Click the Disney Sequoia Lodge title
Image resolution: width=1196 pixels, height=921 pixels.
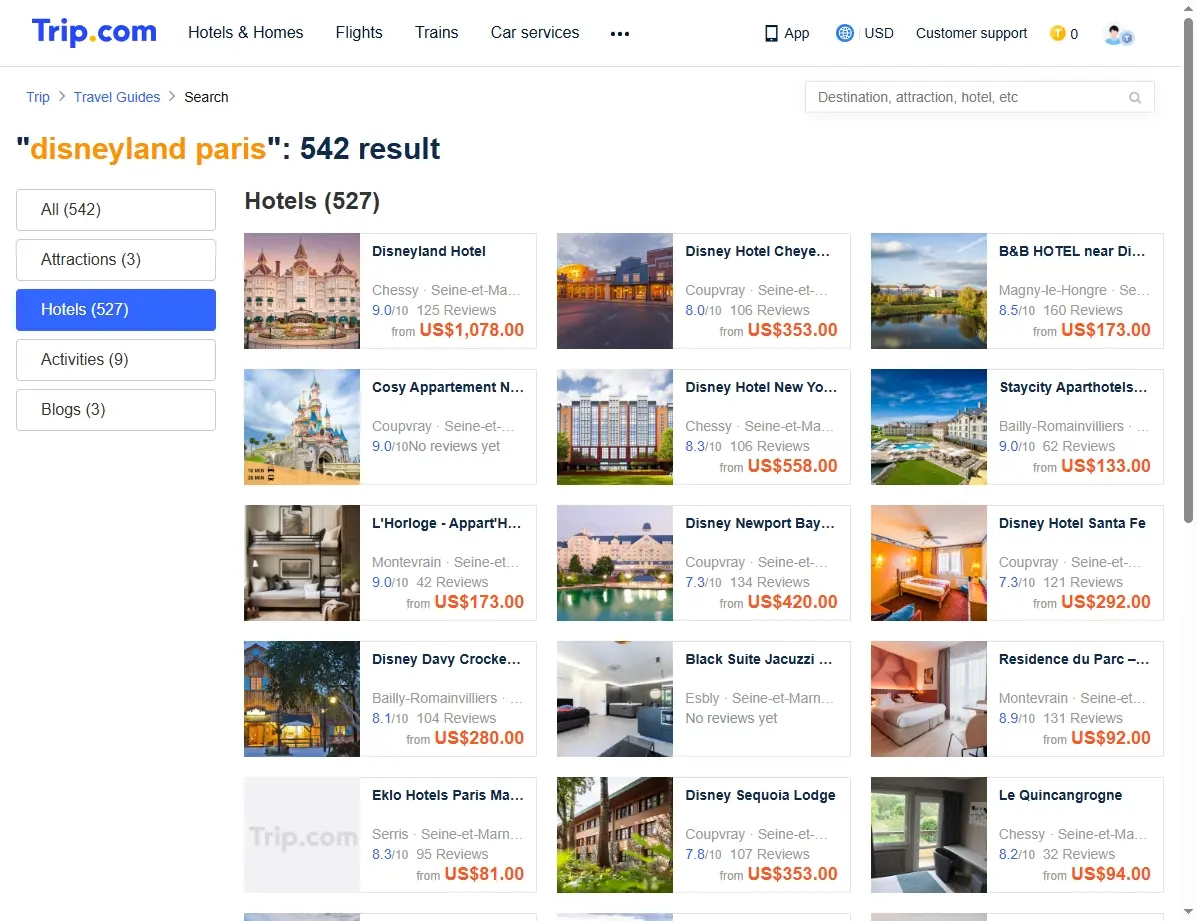tap(760, 795)
